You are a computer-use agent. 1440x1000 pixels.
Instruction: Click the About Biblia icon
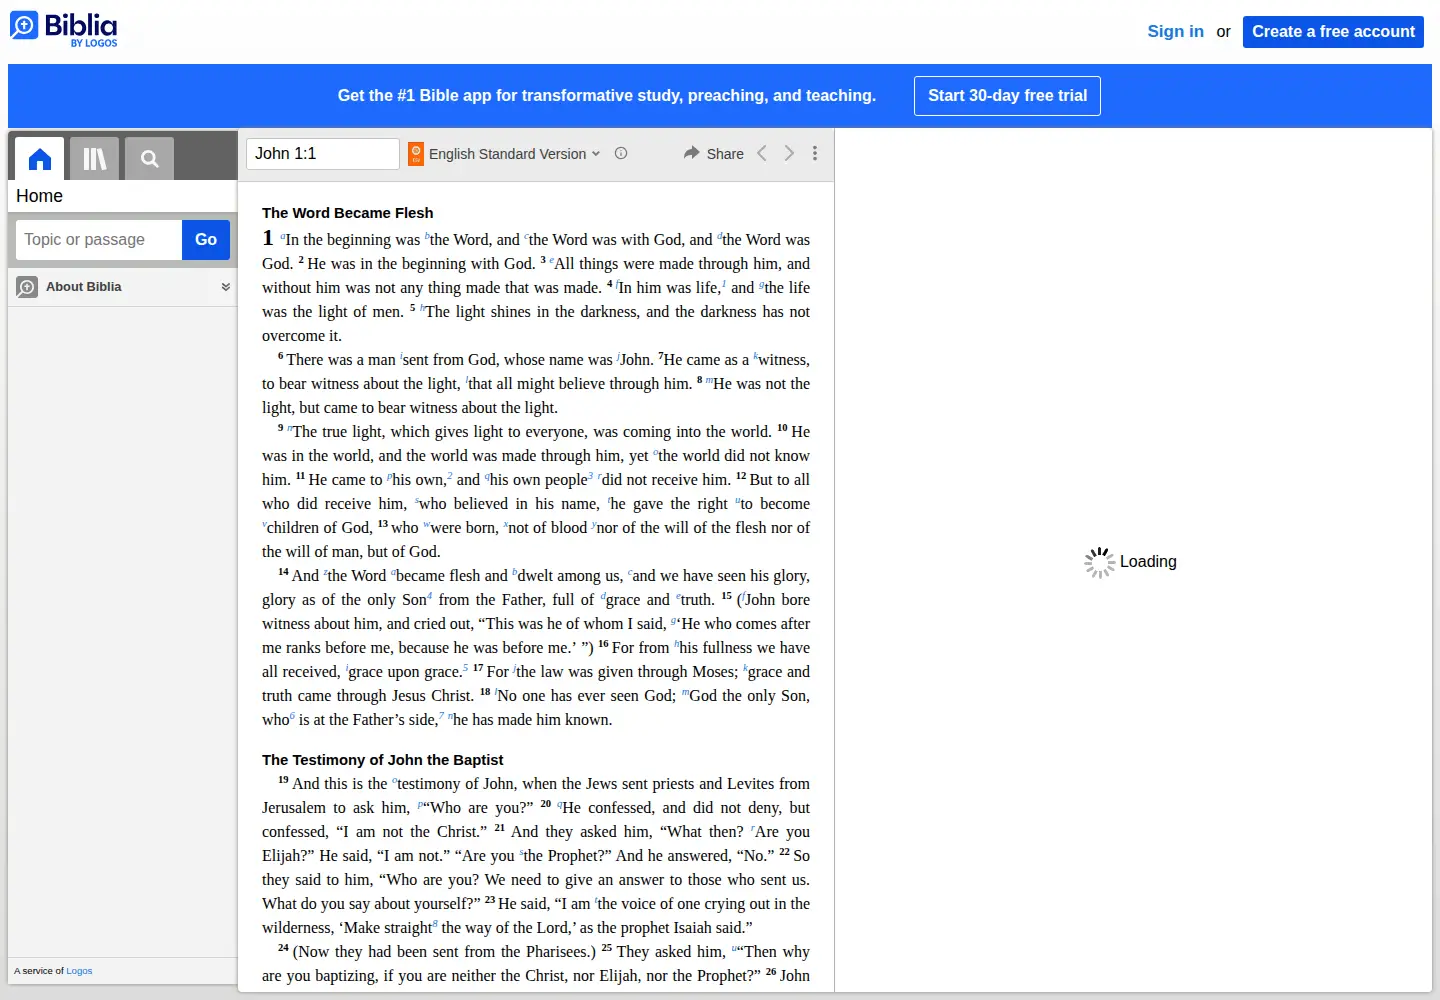pyautogui.click(x=27, y=287)
